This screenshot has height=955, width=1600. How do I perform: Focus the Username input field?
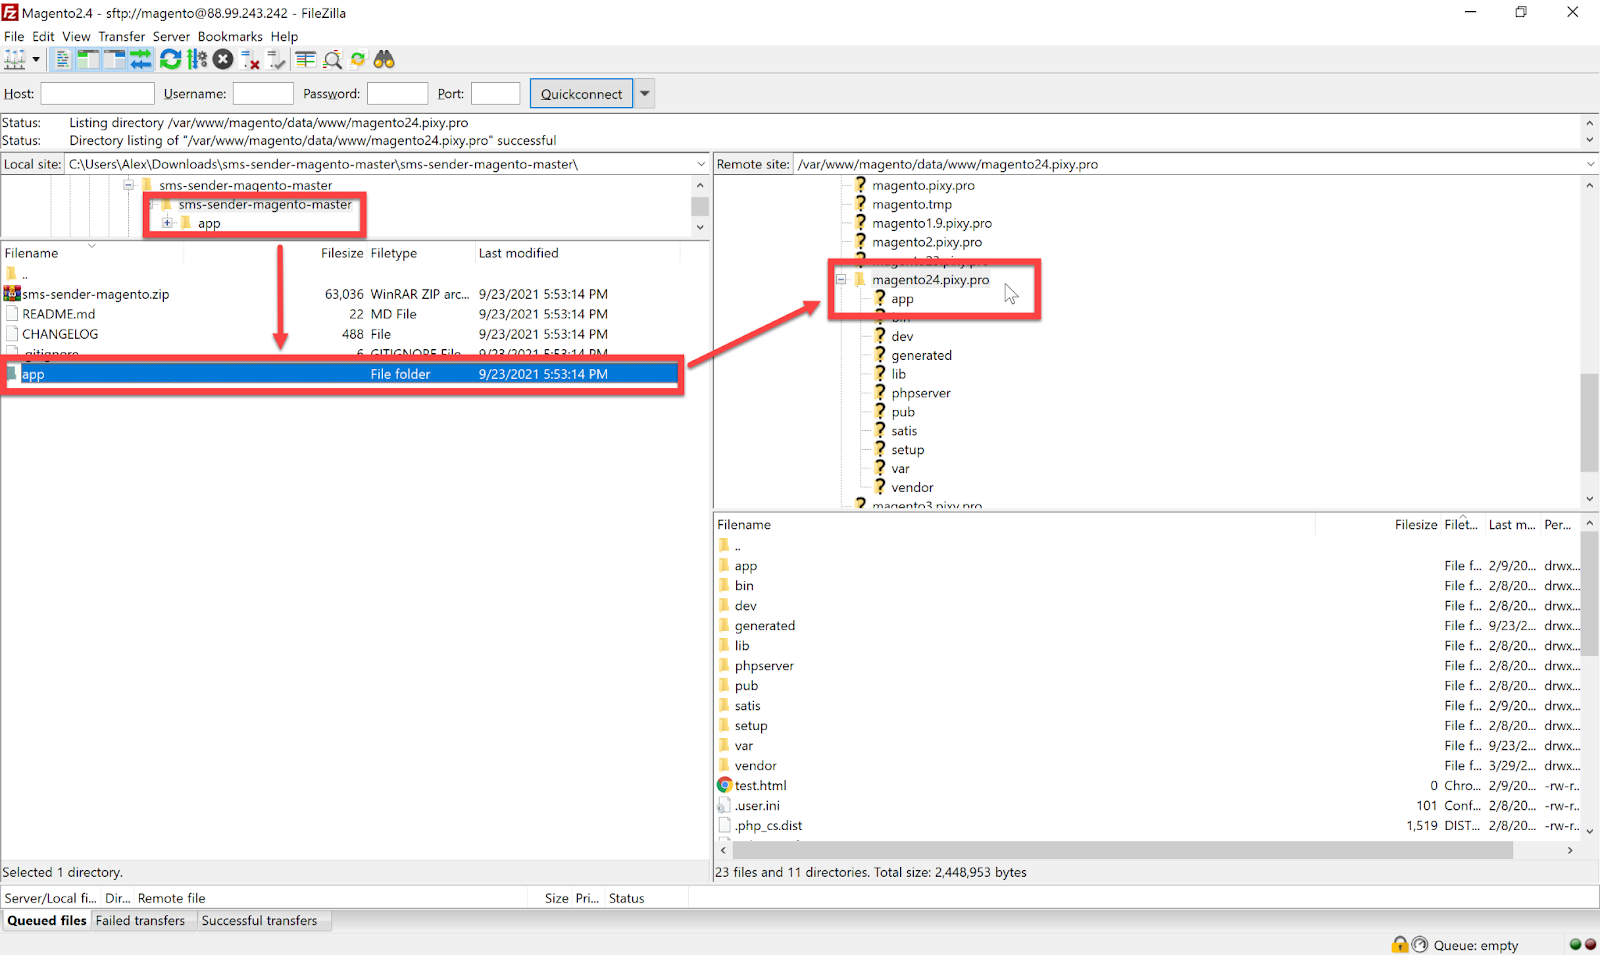pos(263,94)
